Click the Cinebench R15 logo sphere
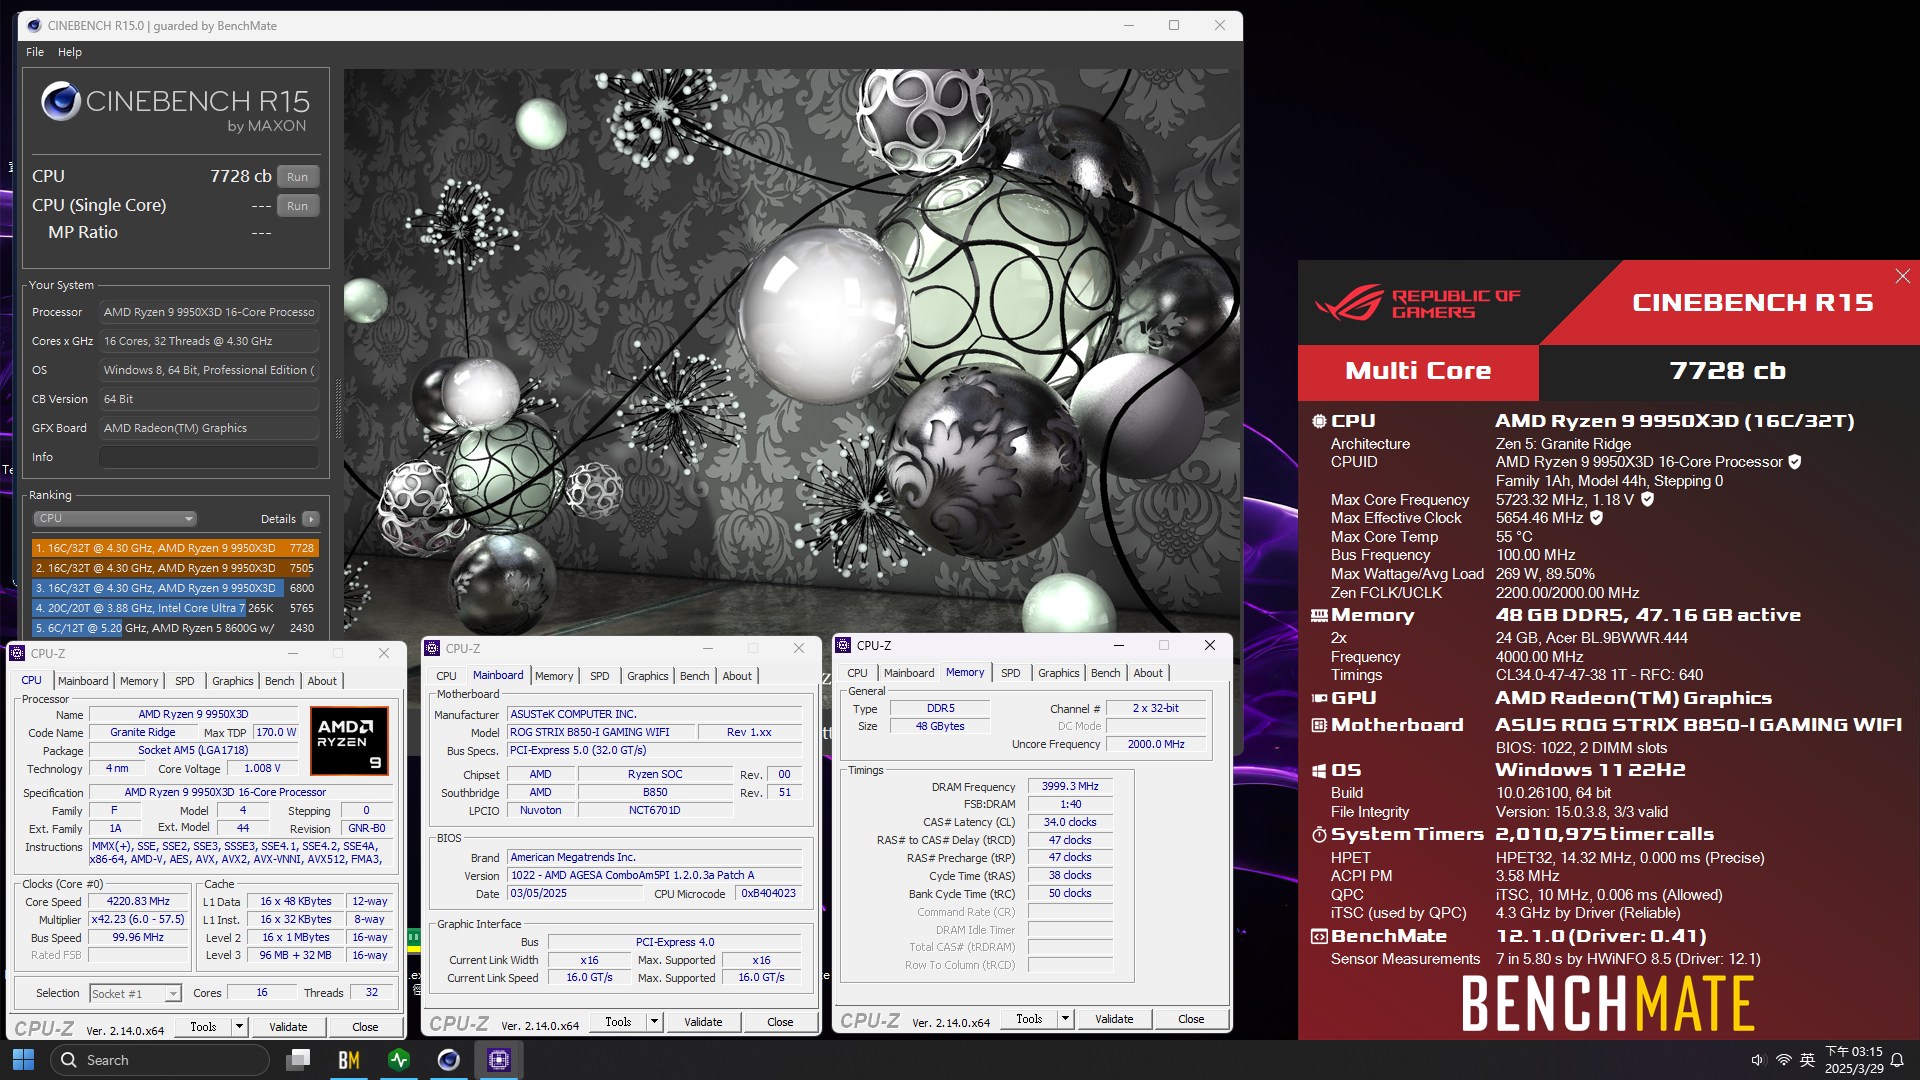Image resolution: width=1920 pixels, height=1080 pixels. coord(60,102)
